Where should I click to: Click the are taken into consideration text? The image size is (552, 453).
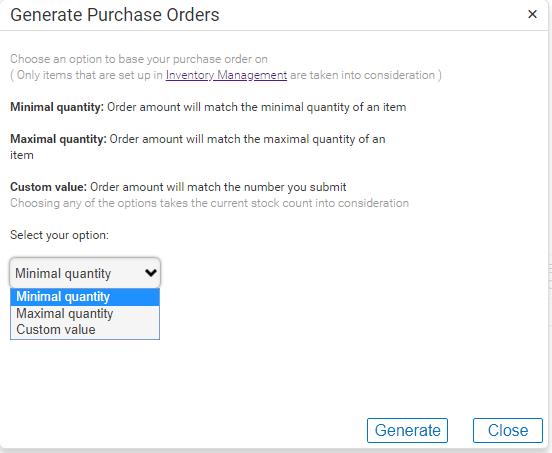366,75
